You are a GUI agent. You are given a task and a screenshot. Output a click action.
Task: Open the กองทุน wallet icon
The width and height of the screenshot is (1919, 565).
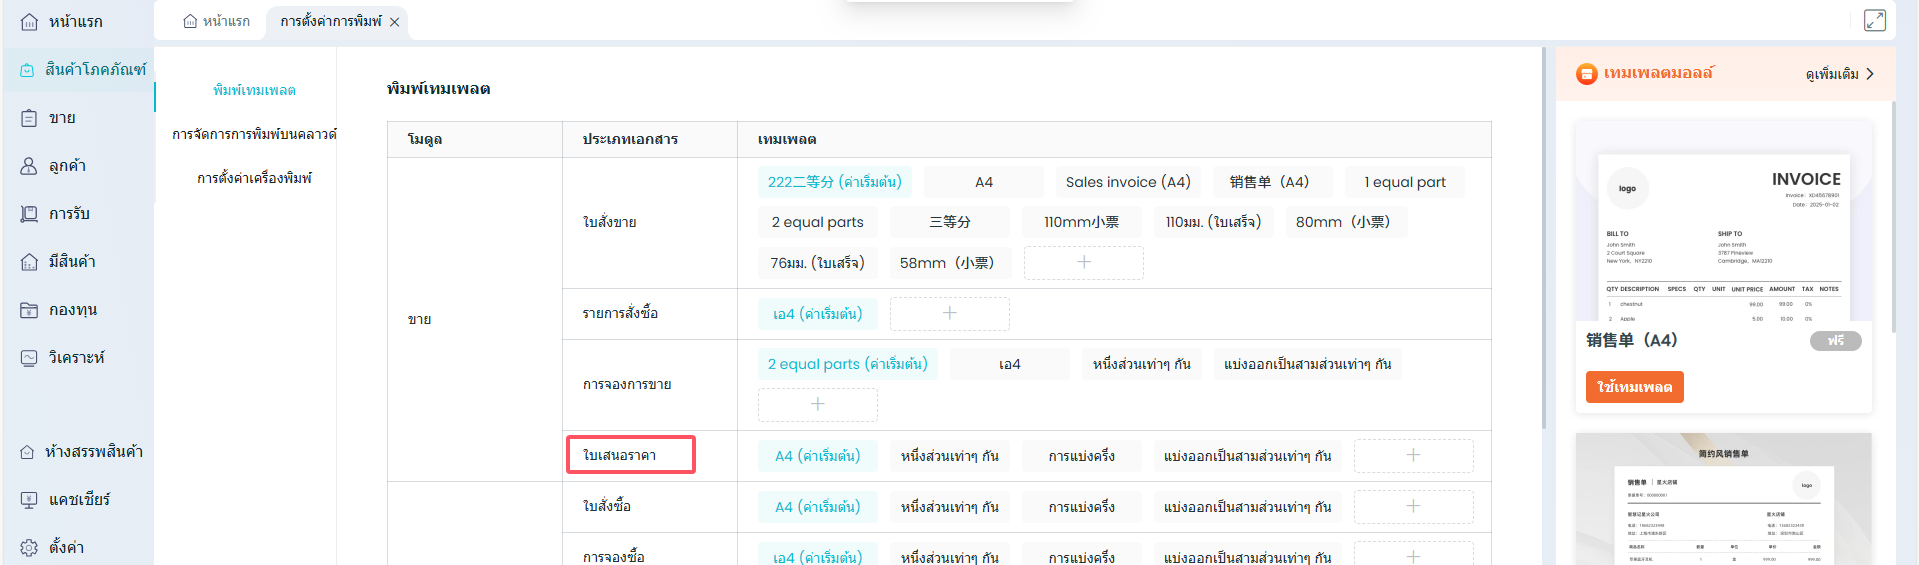tap(29, 310)
